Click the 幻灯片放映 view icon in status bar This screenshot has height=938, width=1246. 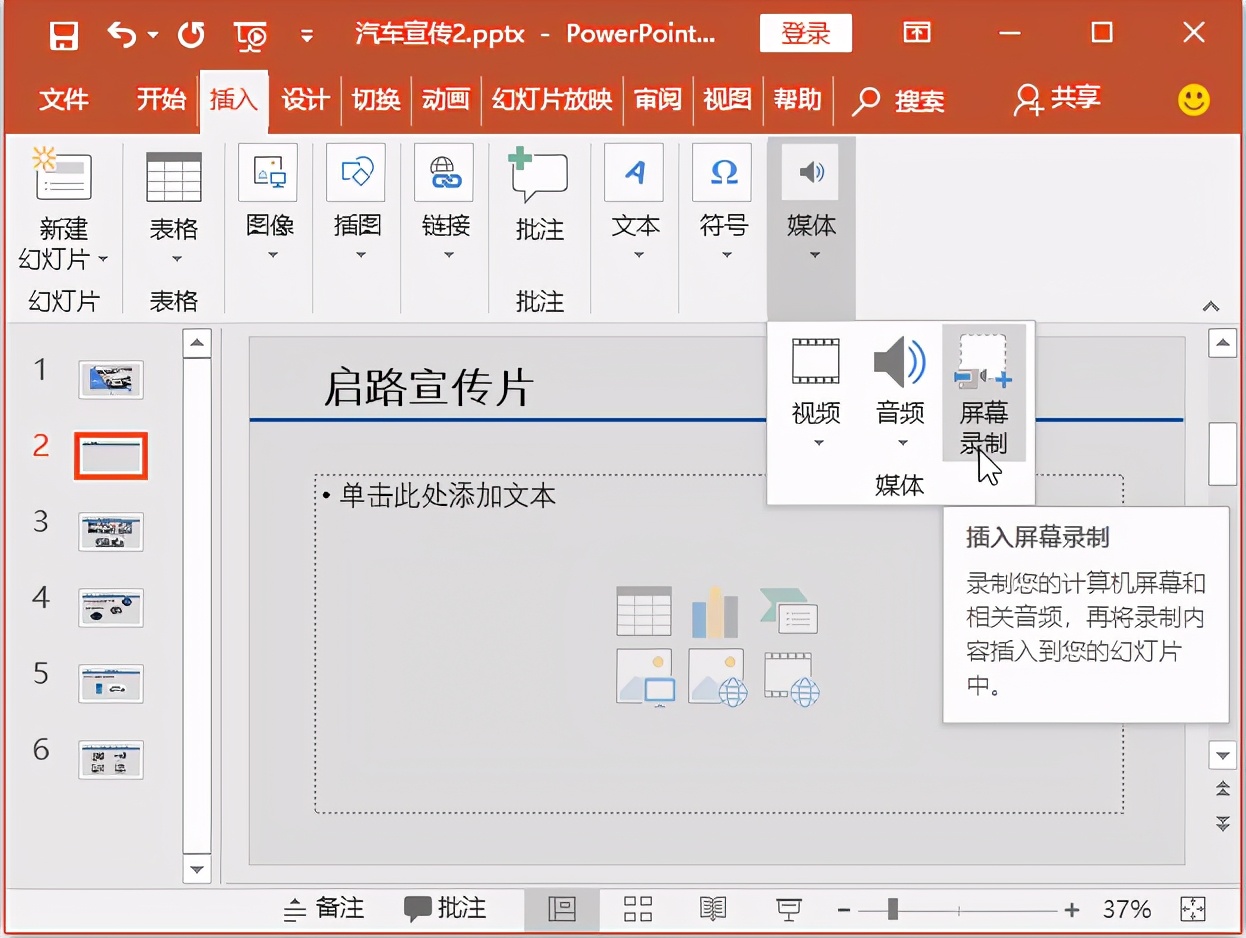click(789, 909)
